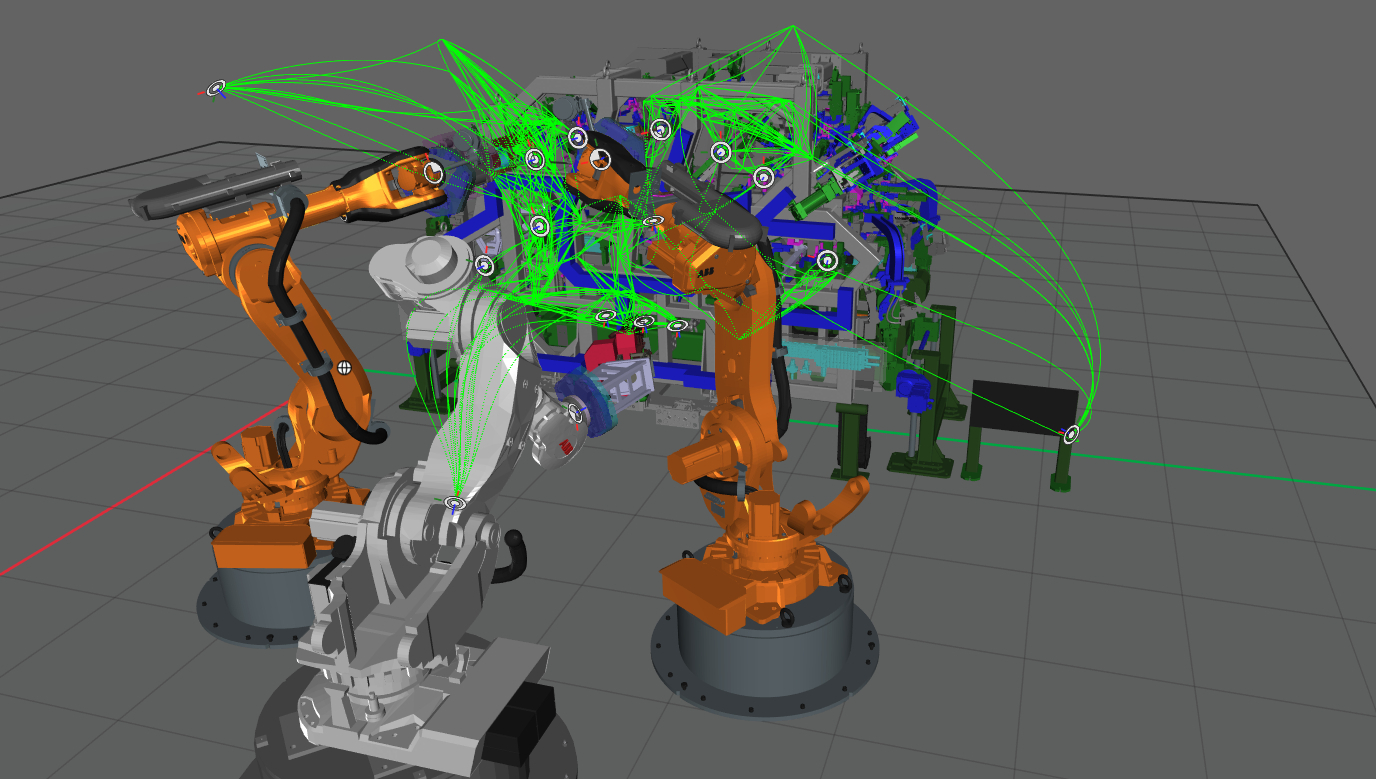
Task: Click the leftmost of the three low waypoint markers
Action: [605, 317]
